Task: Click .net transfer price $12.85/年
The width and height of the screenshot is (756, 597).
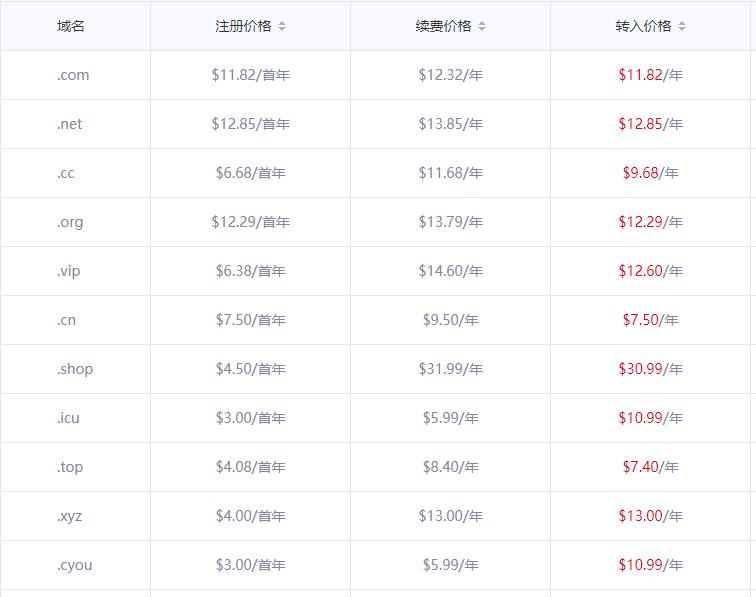Action: coord(650,124)
